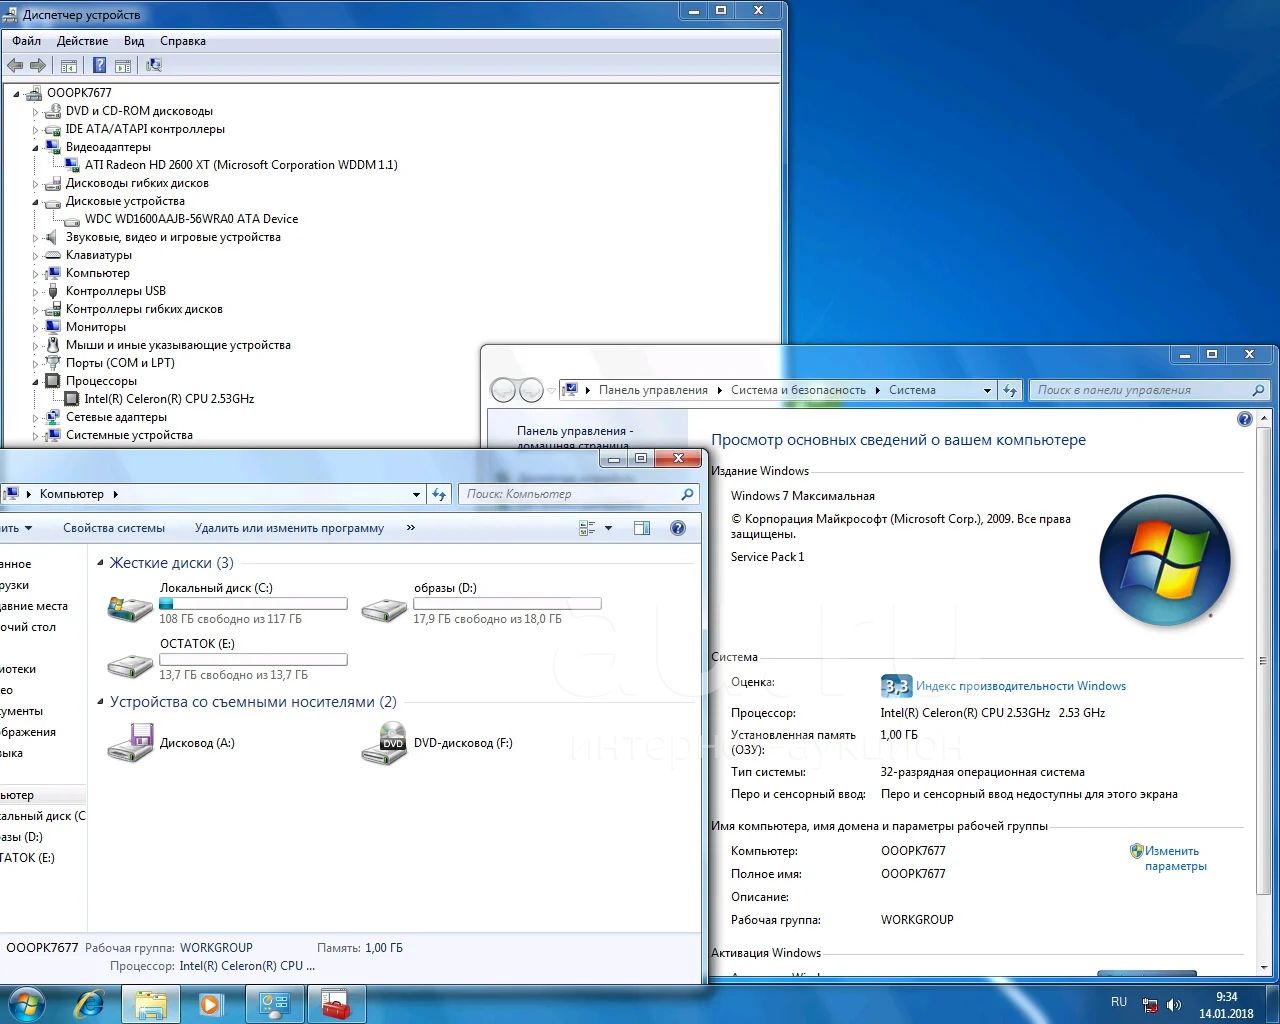This screenshot has height=1024, width=1280.
Task: Click Forward arrow in Device Manager toolbar
Action: [x=38, y=65]
